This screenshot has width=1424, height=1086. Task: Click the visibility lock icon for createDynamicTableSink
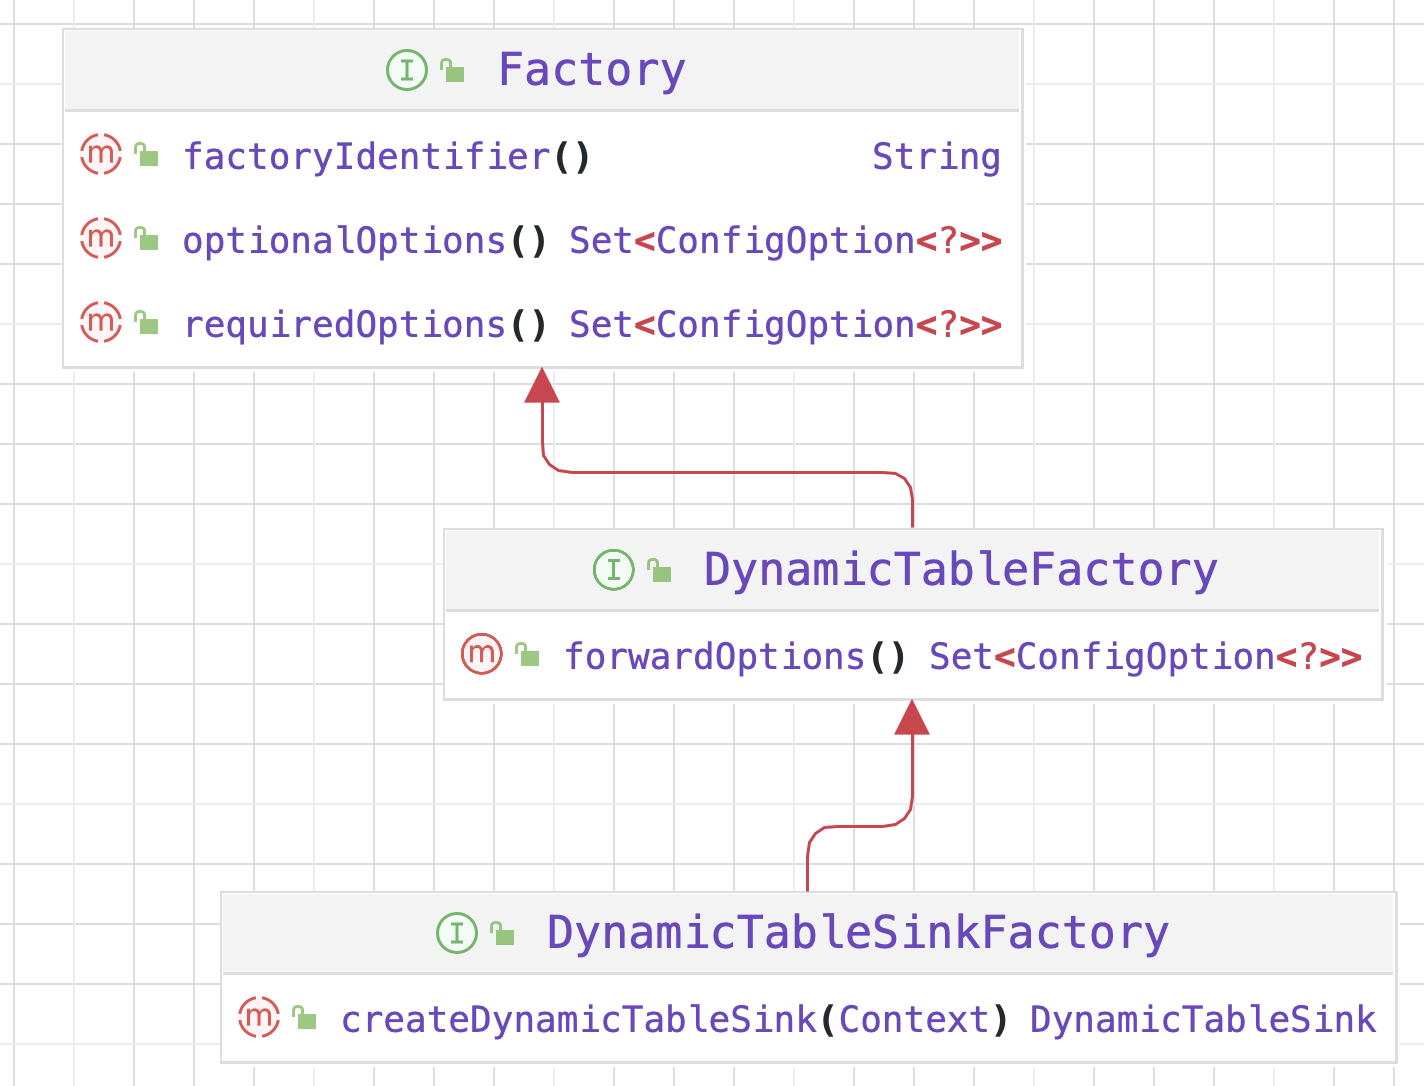point(304,1018)
